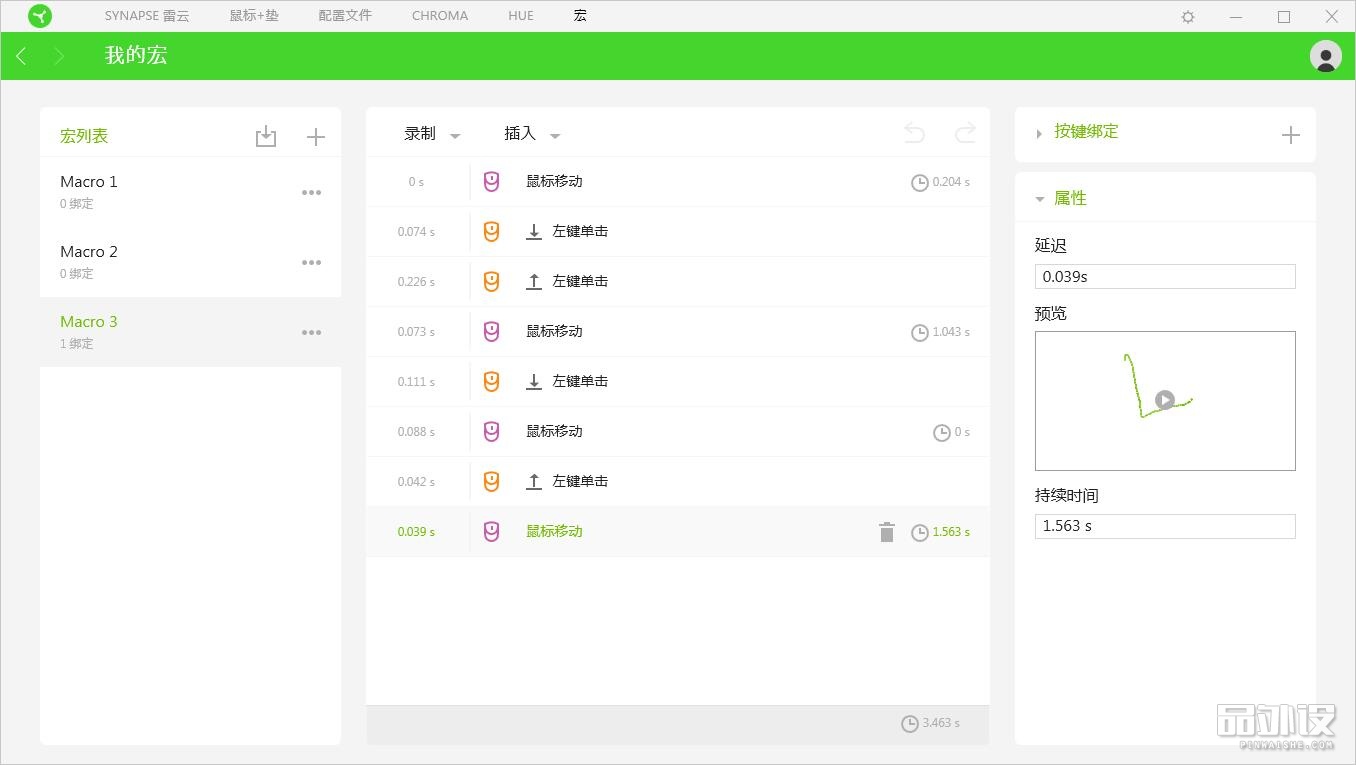Click the plus icon next to 按键绑定
The image size is (1356, 765).
click(1291, 133)
